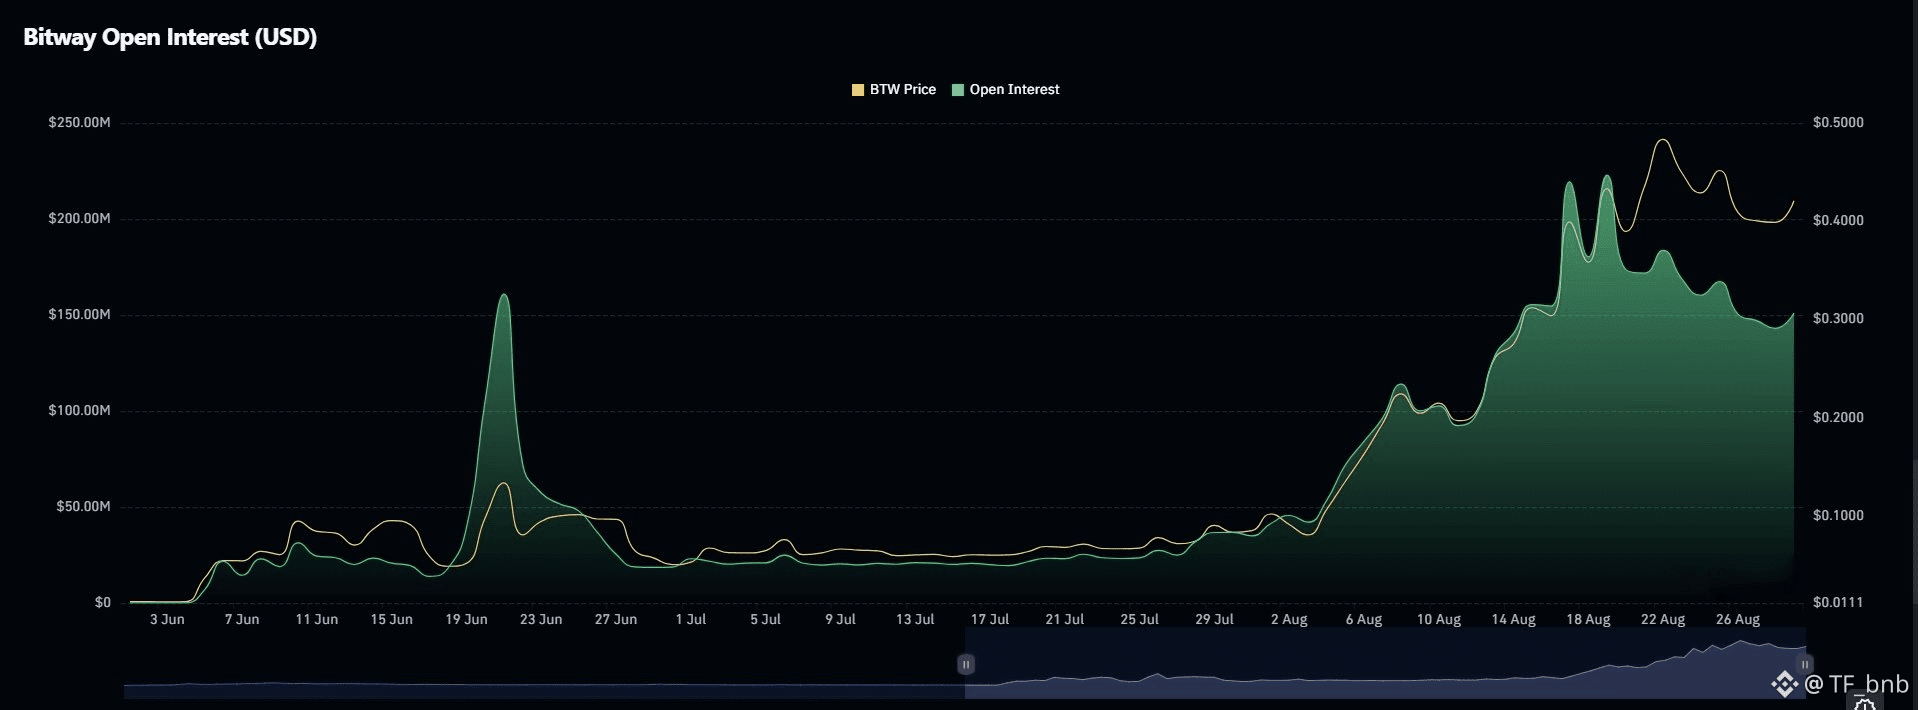Grab the right range slider handle
1918x710 pixels.
[1805, 664]
